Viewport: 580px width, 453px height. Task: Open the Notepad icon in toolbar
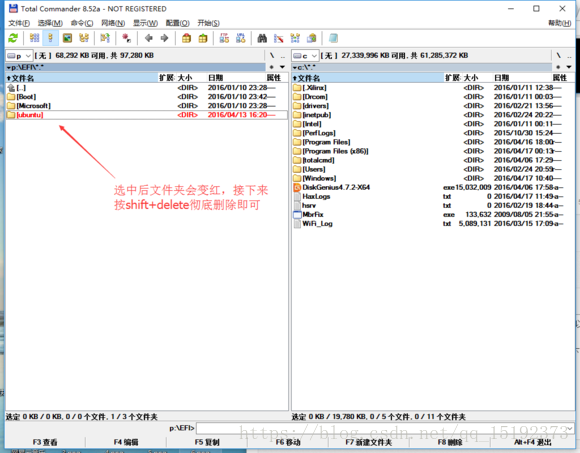pos(333,38)
